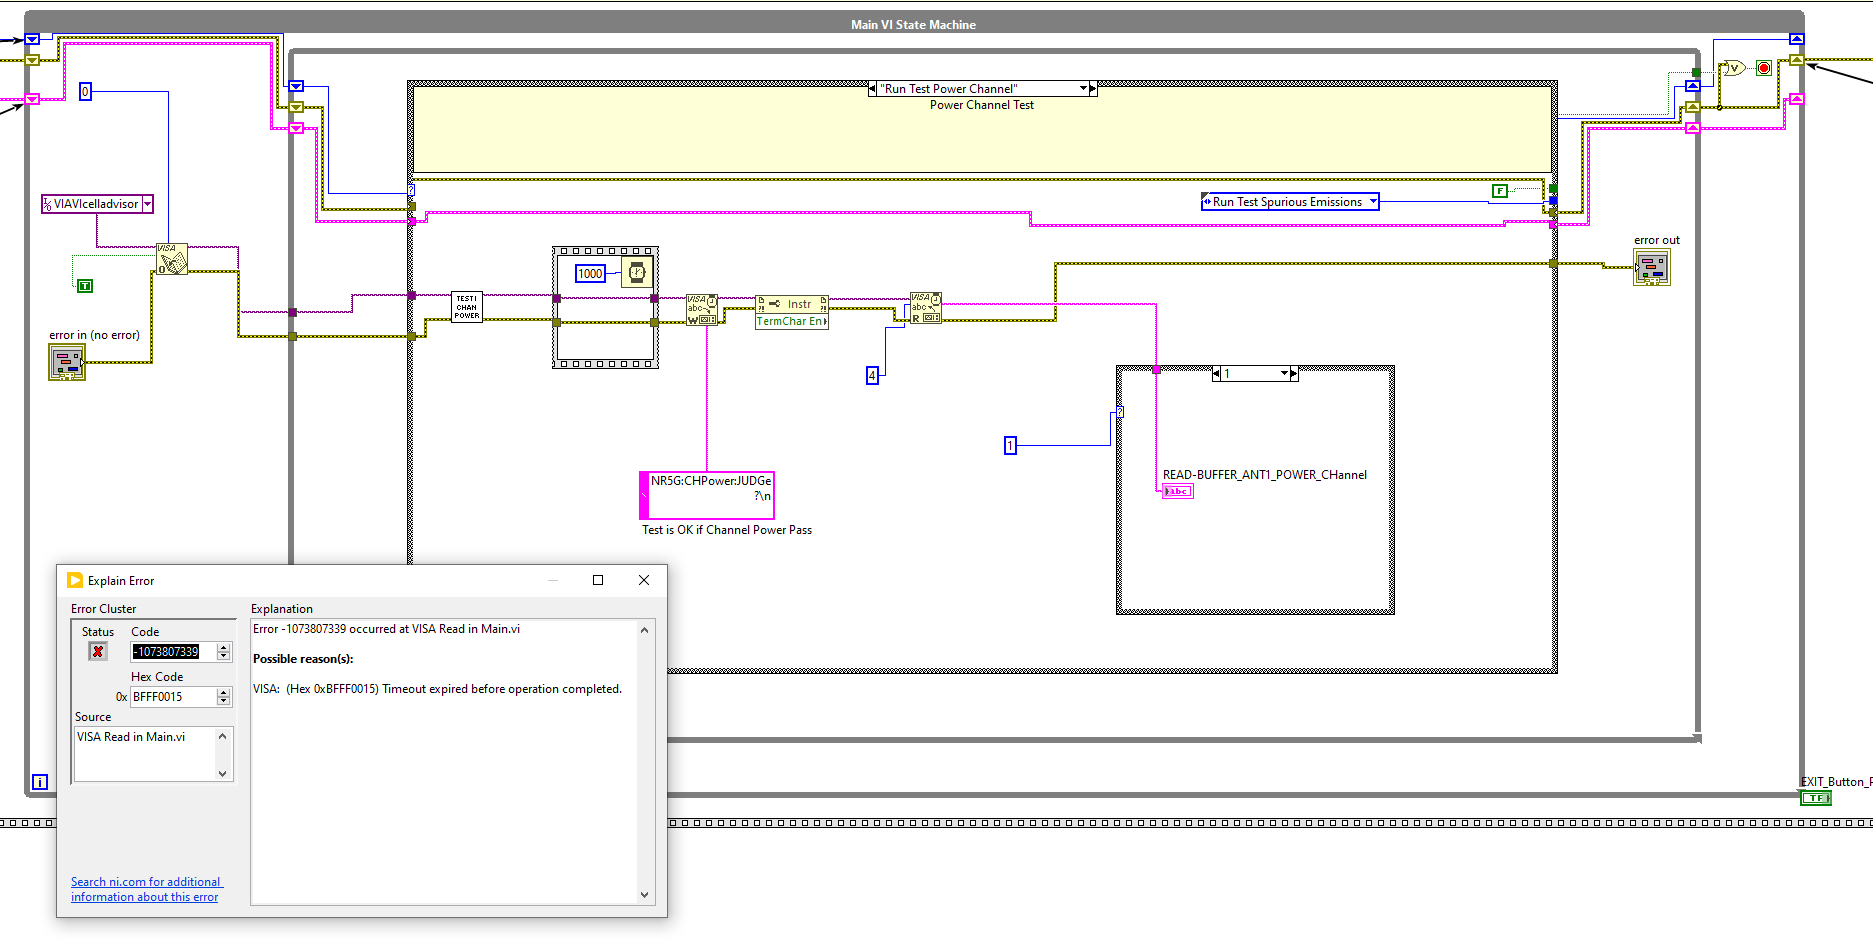Select the error in cluster terminal
1873x939 pixels.
point(67,362)
